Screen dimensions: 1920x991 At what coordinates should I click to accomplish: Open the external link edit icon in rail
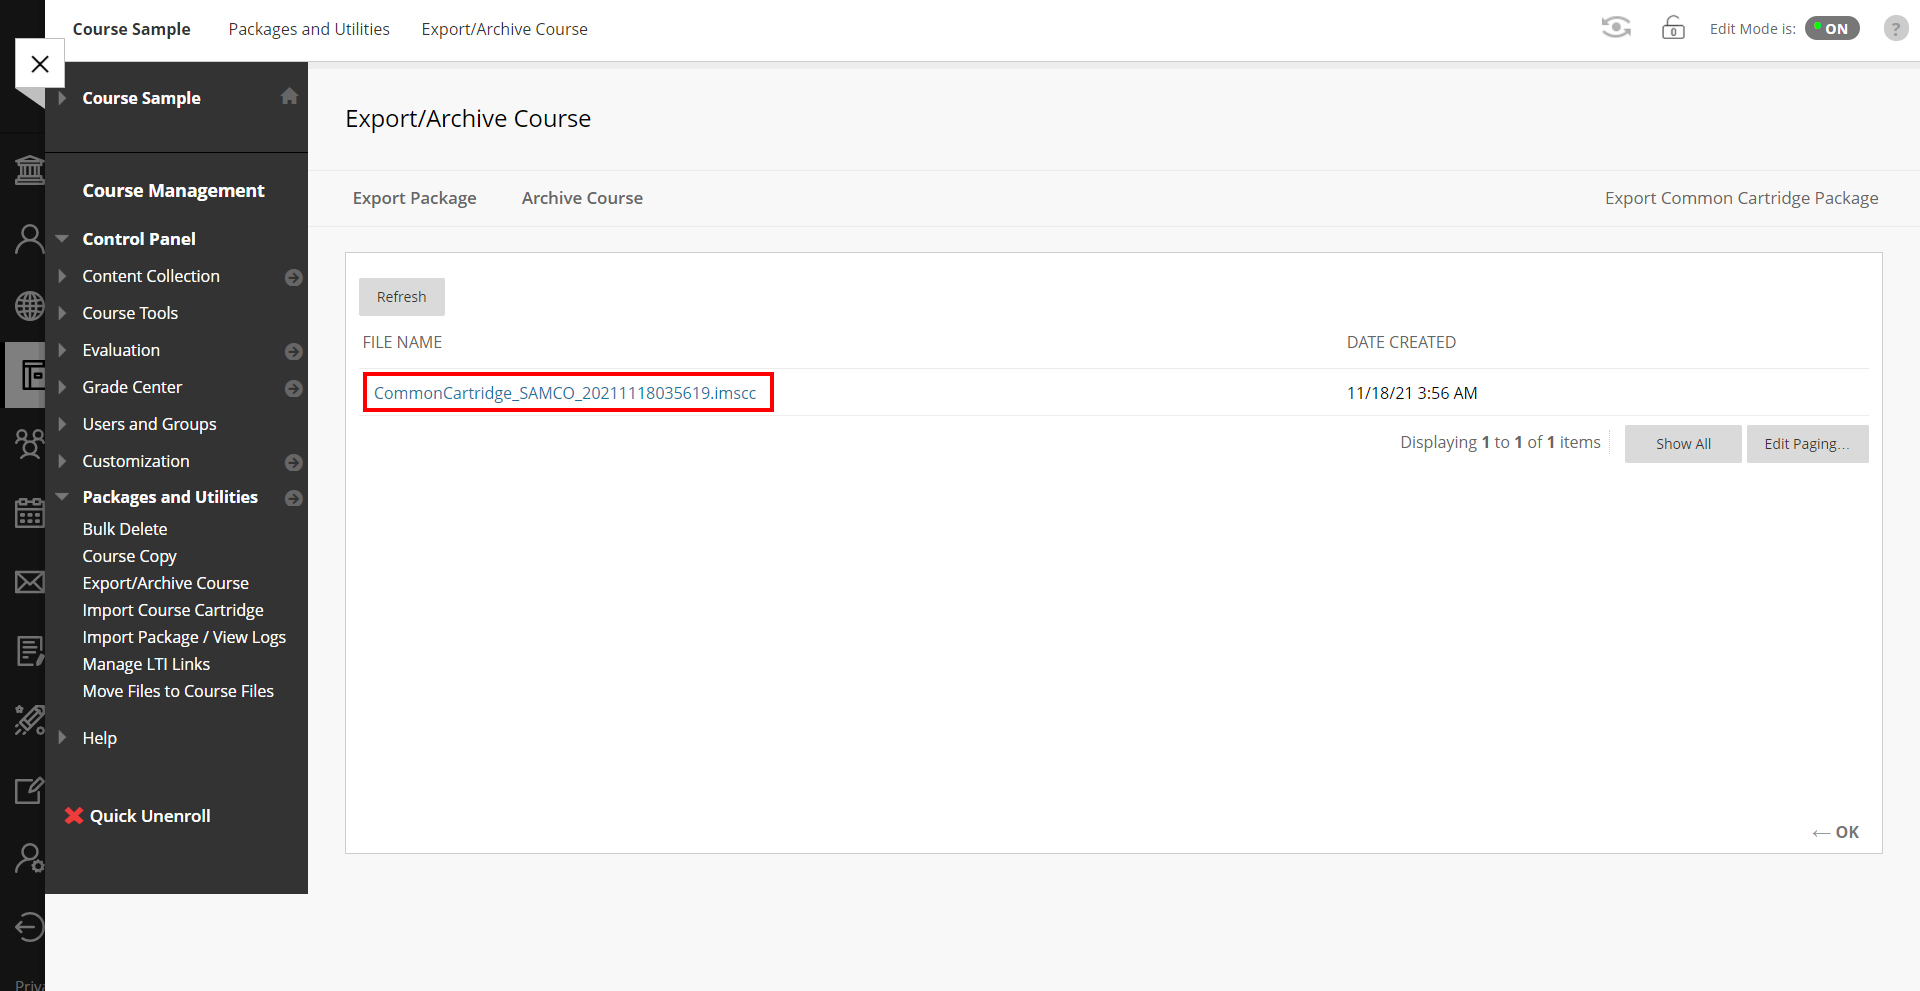pyautogui.click(x=29, y=790)
